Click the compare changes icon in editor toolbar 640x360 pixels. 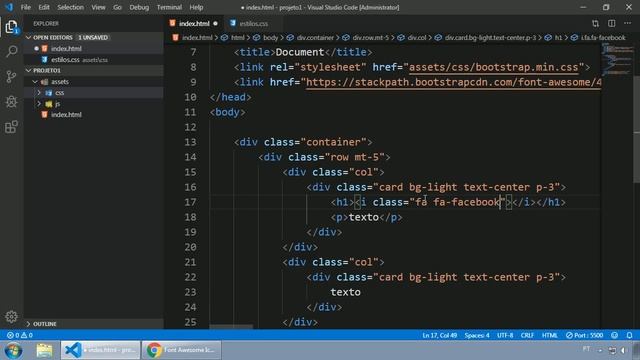596,24
